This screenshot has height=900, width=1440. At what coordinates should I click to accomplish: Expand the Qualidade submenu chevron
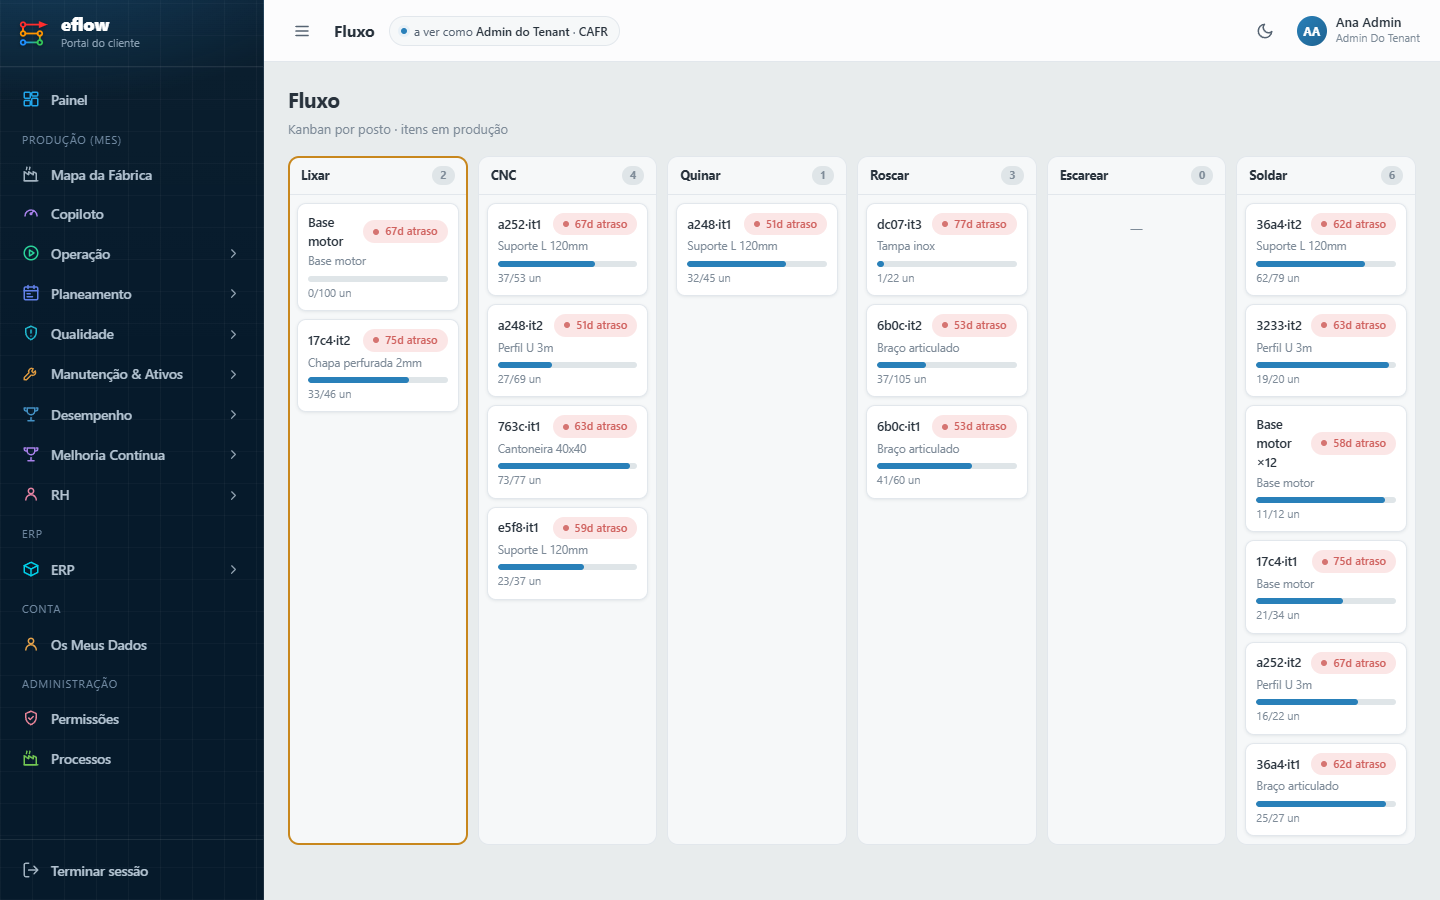[233, 334]
